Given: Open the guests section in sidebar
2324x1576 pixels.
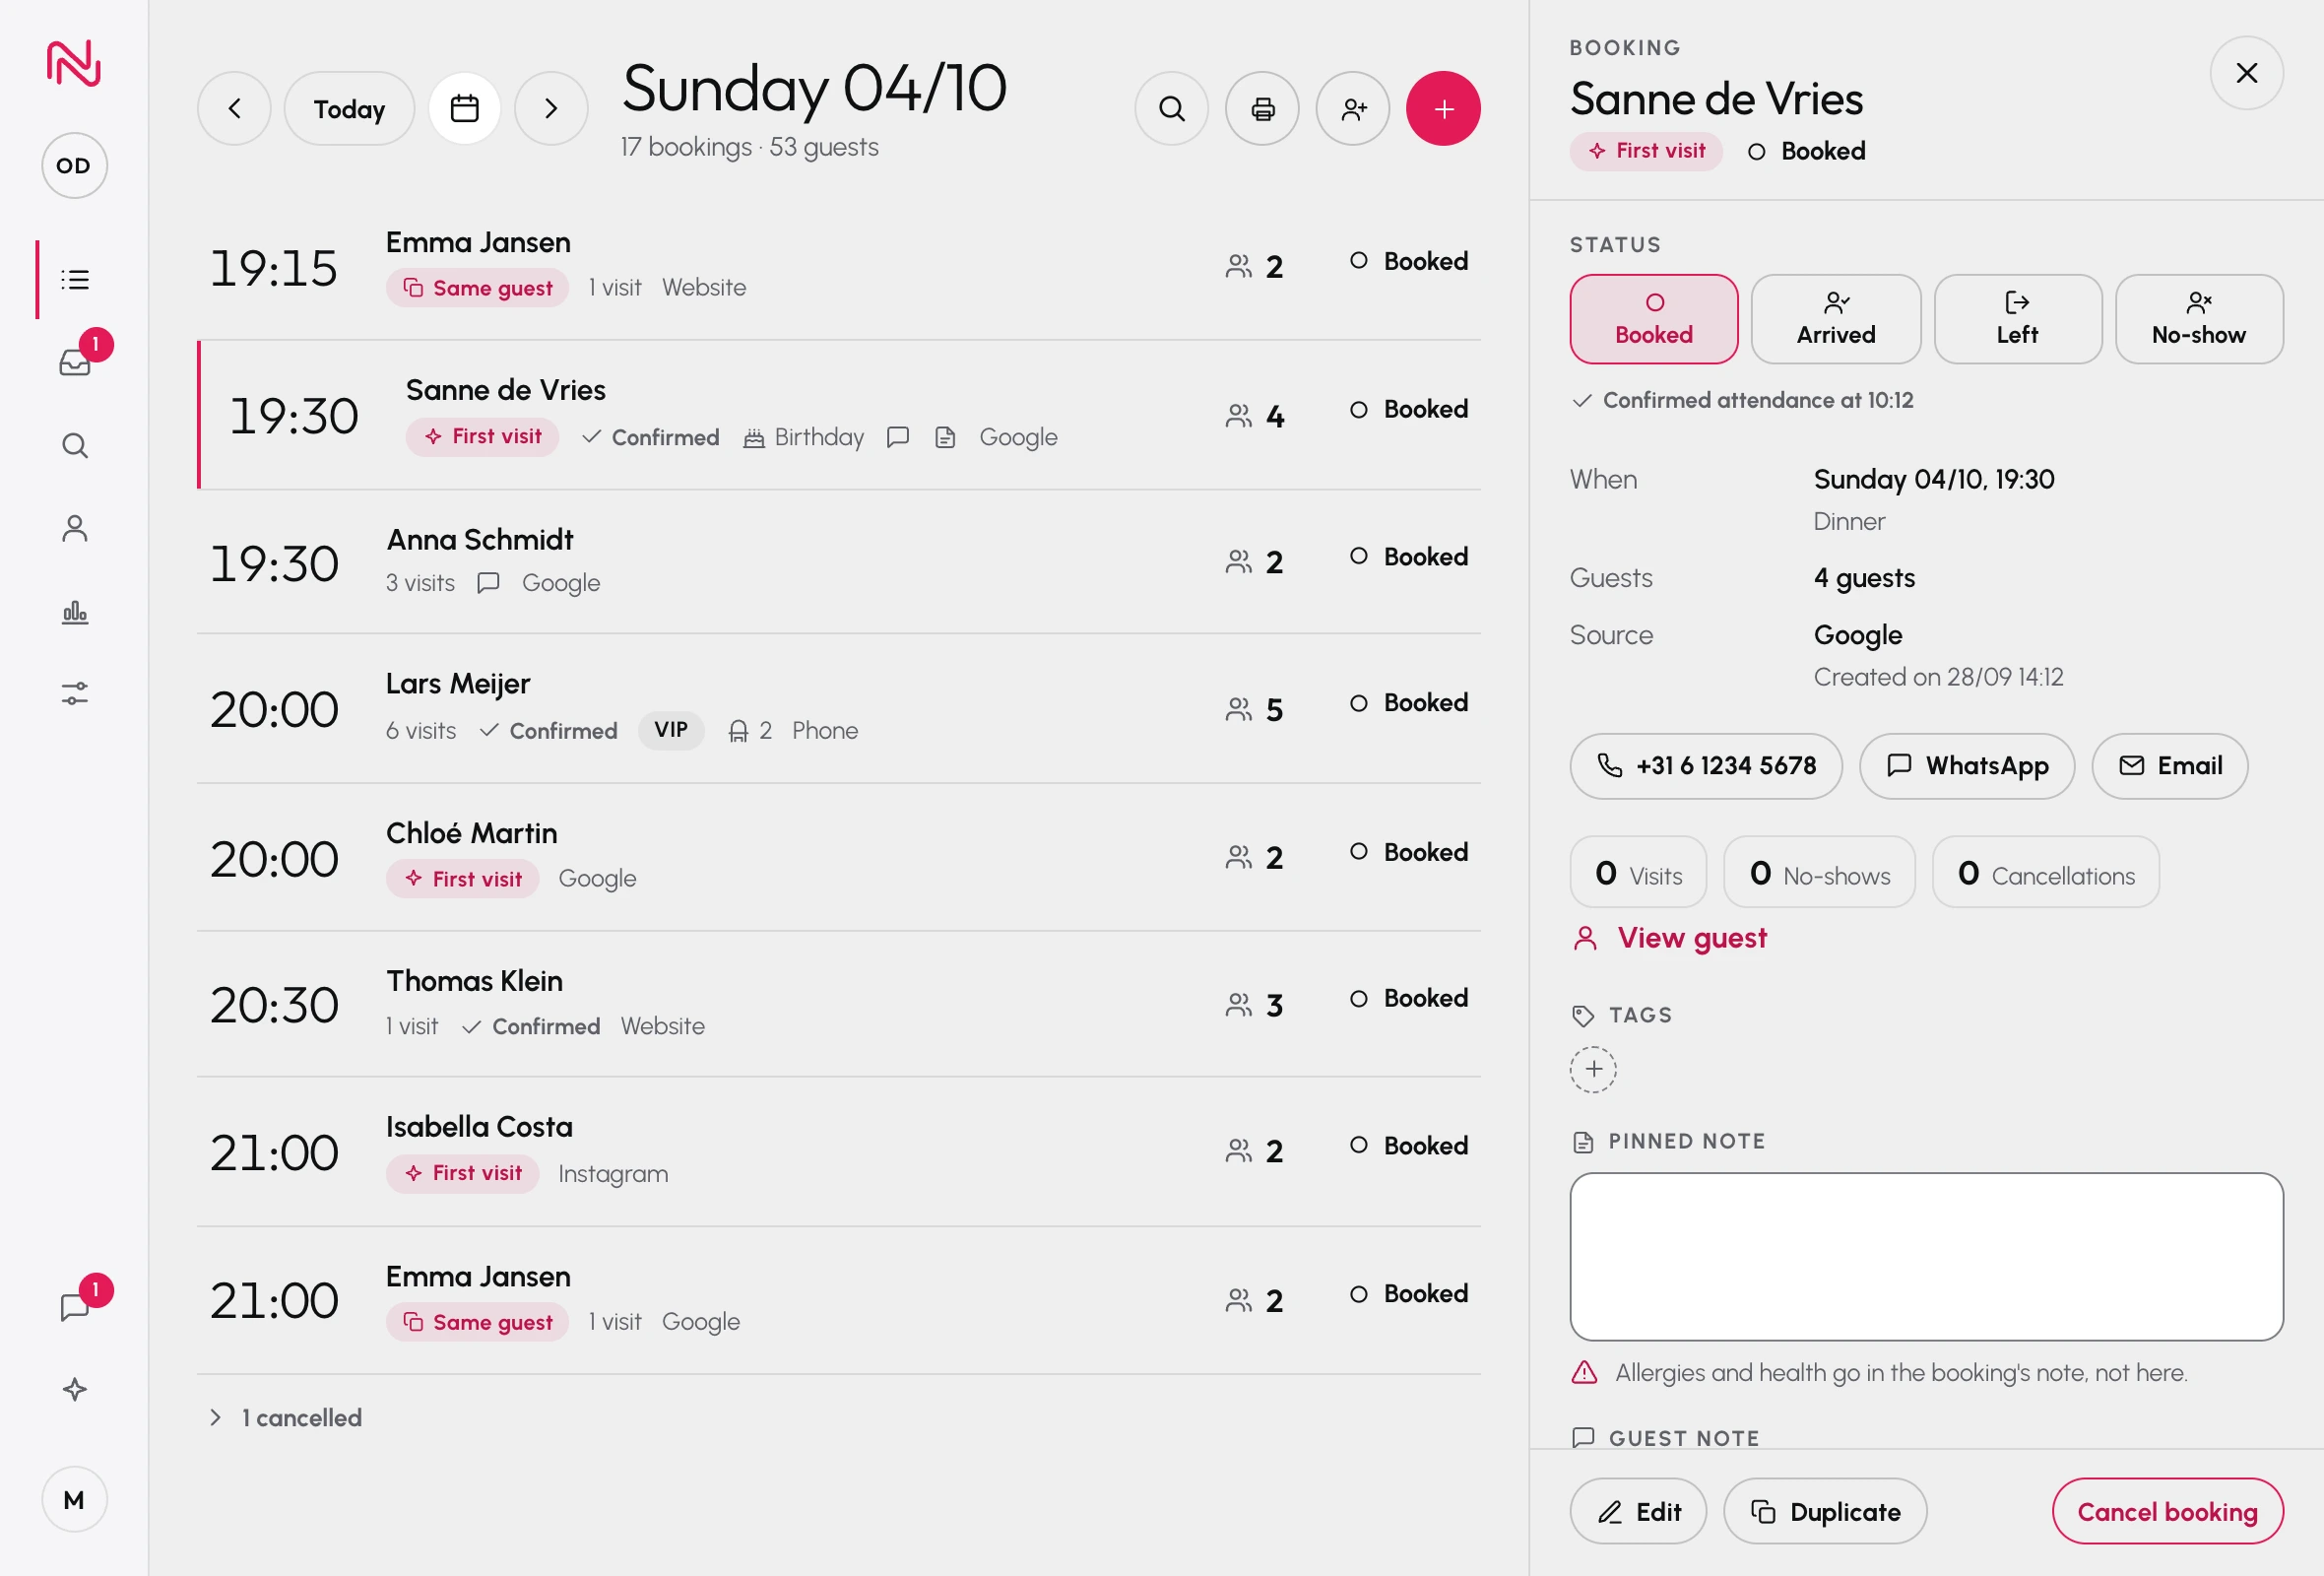Looking at the screenshot, I should click(75, 528).
